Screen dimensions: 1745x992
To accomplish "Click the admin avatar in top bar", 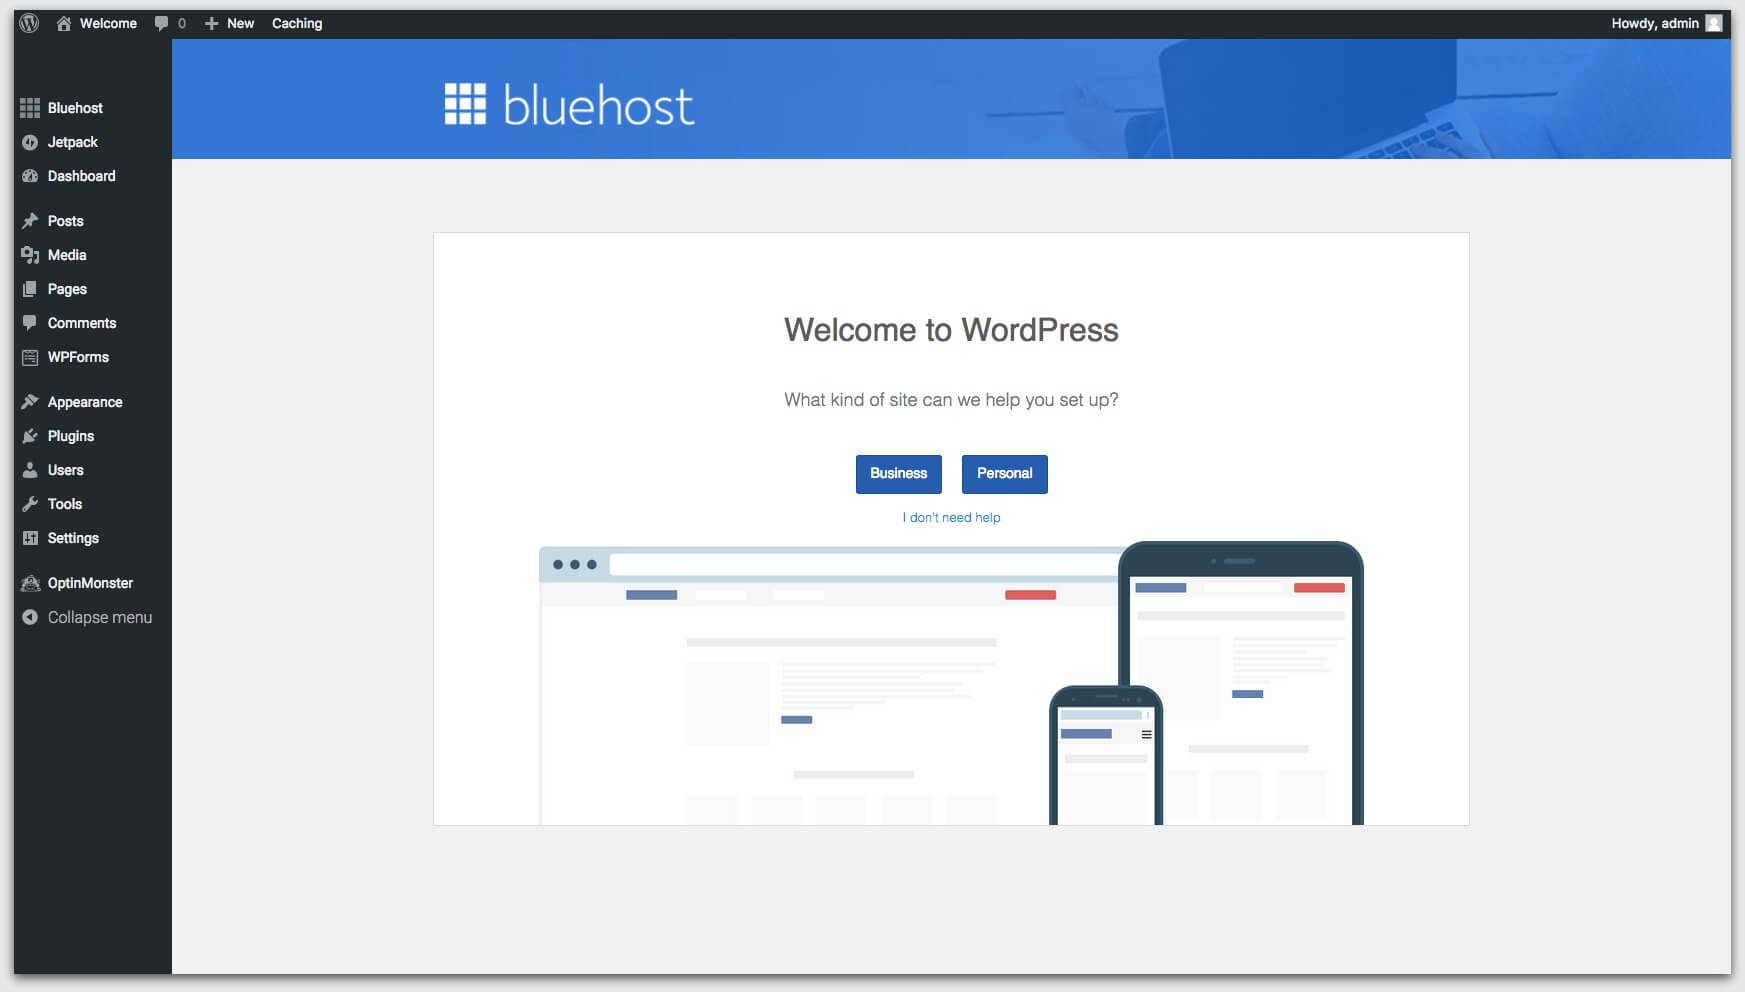I will (1714, 23).
